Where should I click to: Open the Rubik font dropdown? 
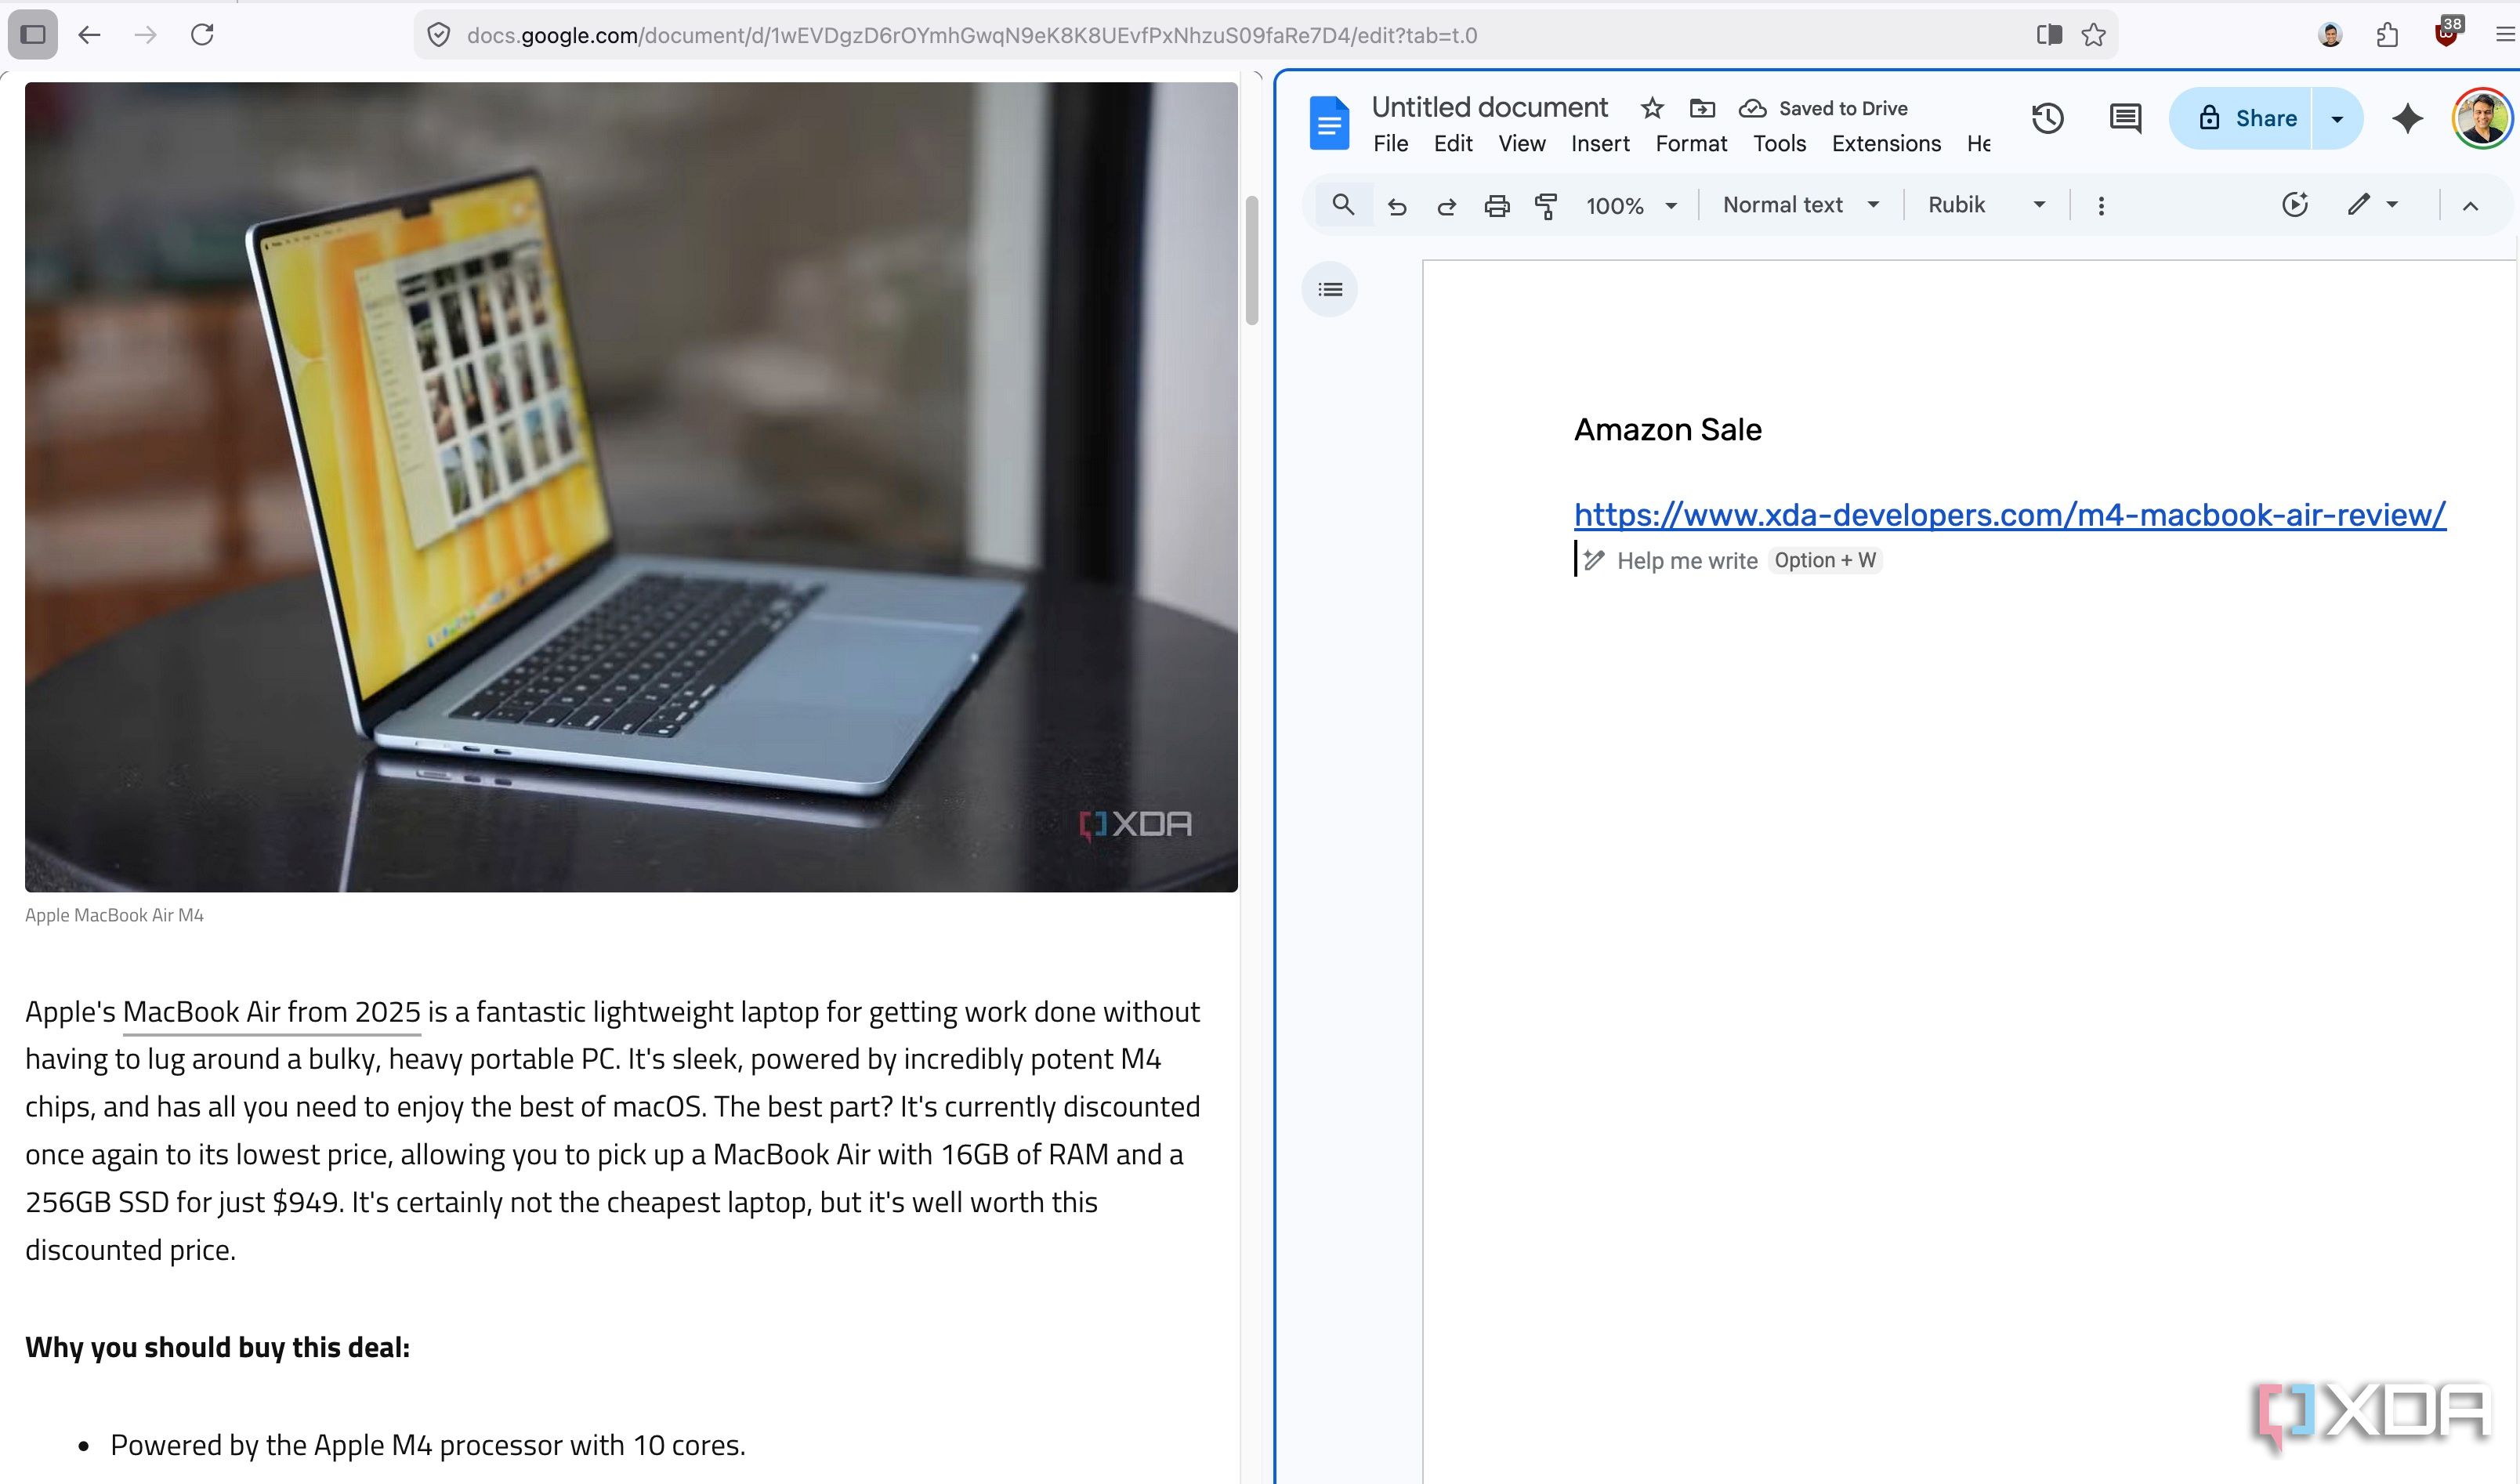tap(1986, 205)
